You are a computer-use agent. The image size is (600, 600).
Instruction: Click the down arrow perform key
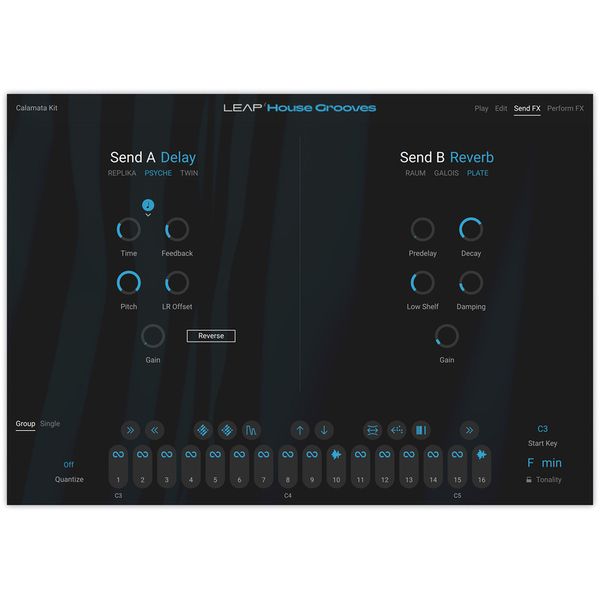point(324,430)
